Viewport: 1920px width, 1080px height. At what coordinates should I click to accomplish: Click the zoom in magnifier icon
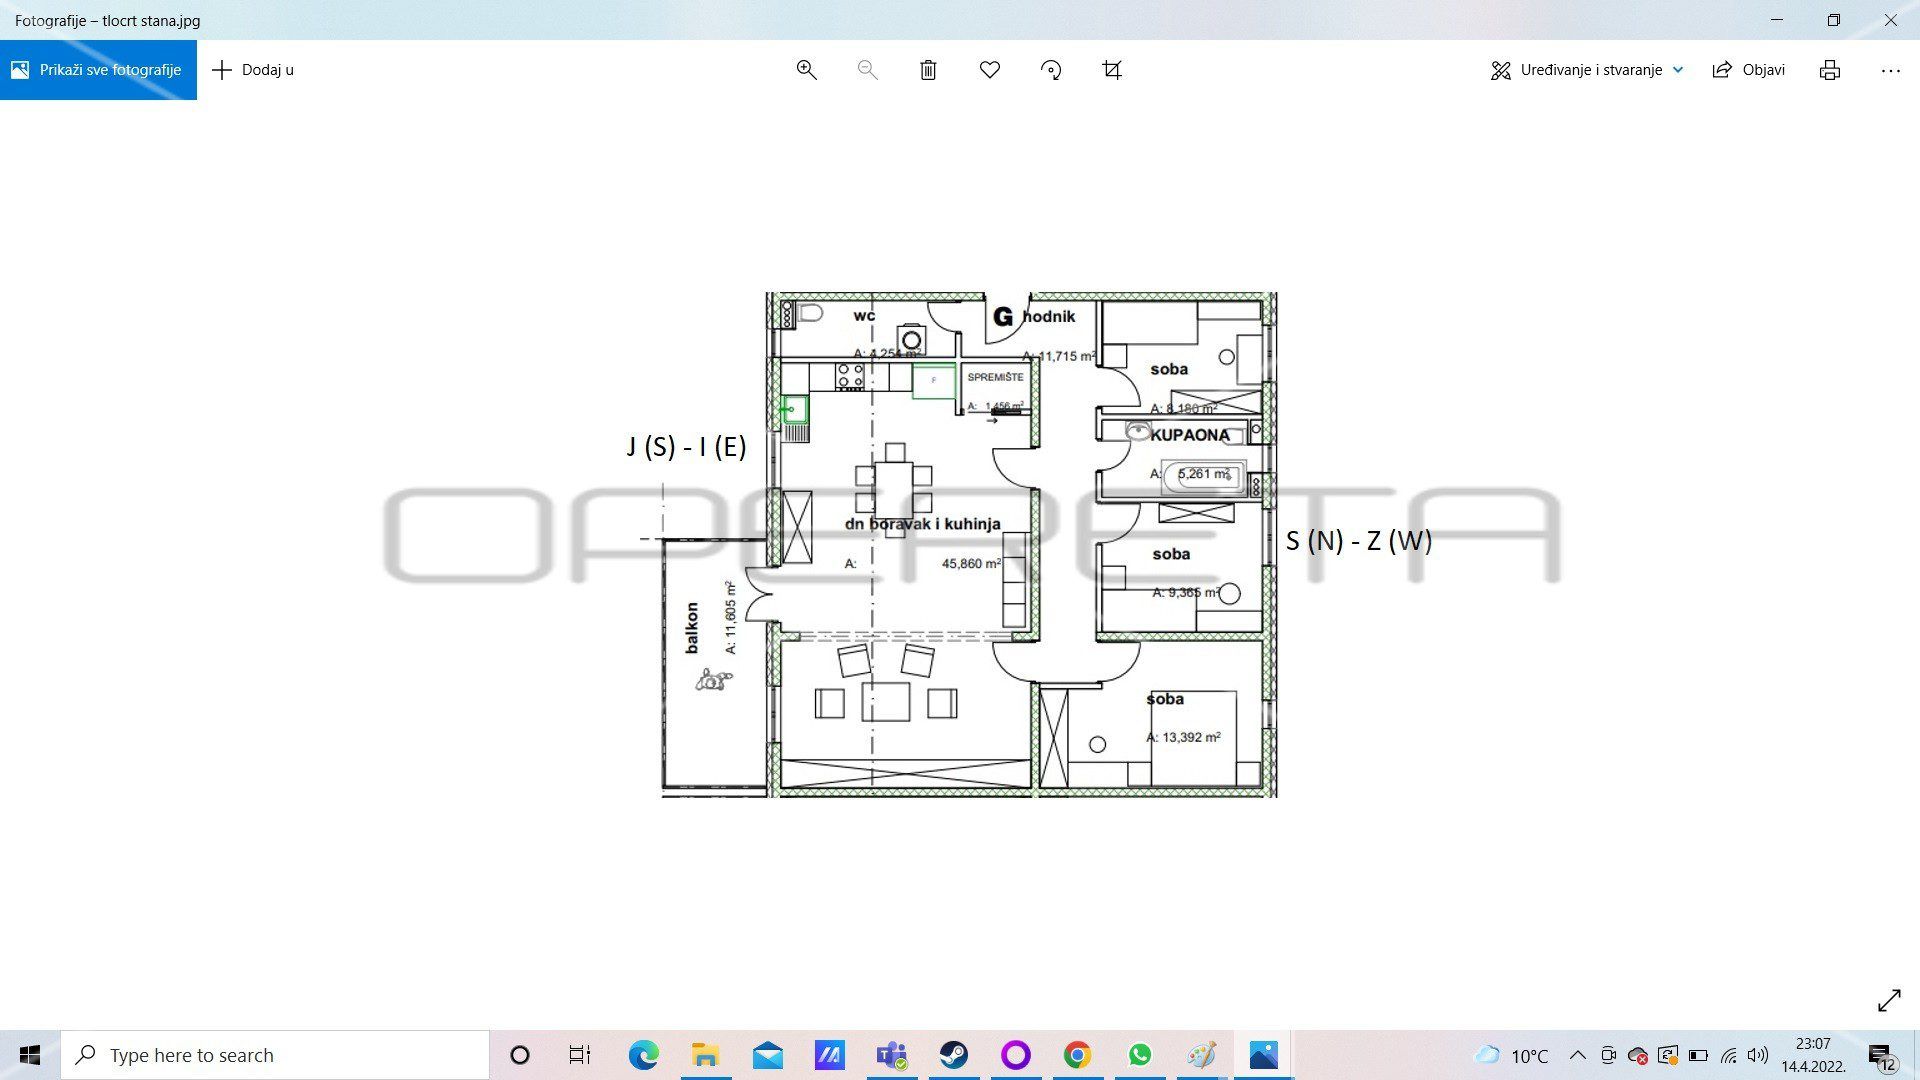click(804, 69)
